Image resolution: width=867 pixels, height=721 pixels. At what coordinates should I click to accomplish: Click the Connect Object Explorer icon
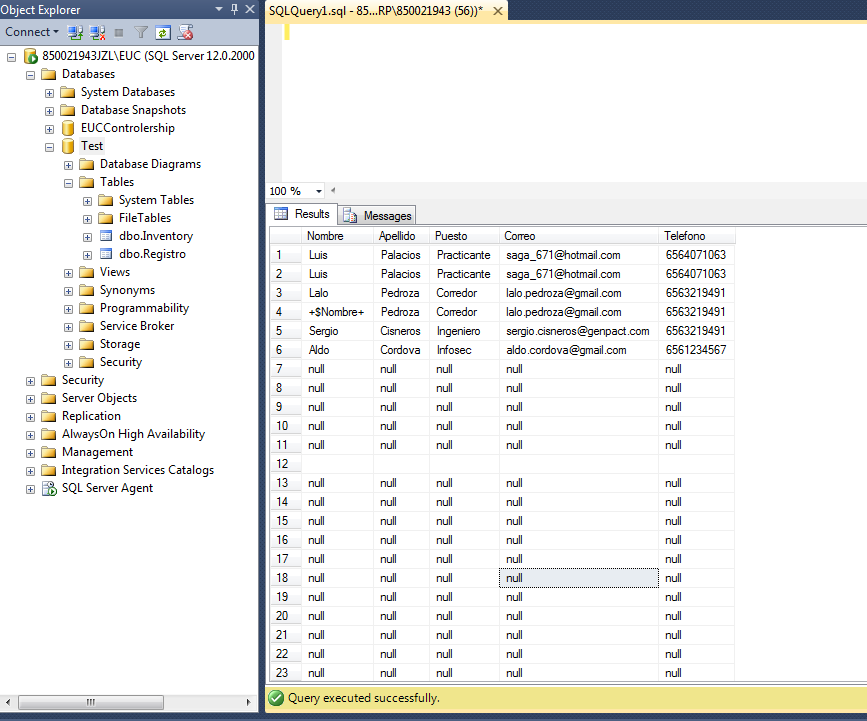[75, 33]
